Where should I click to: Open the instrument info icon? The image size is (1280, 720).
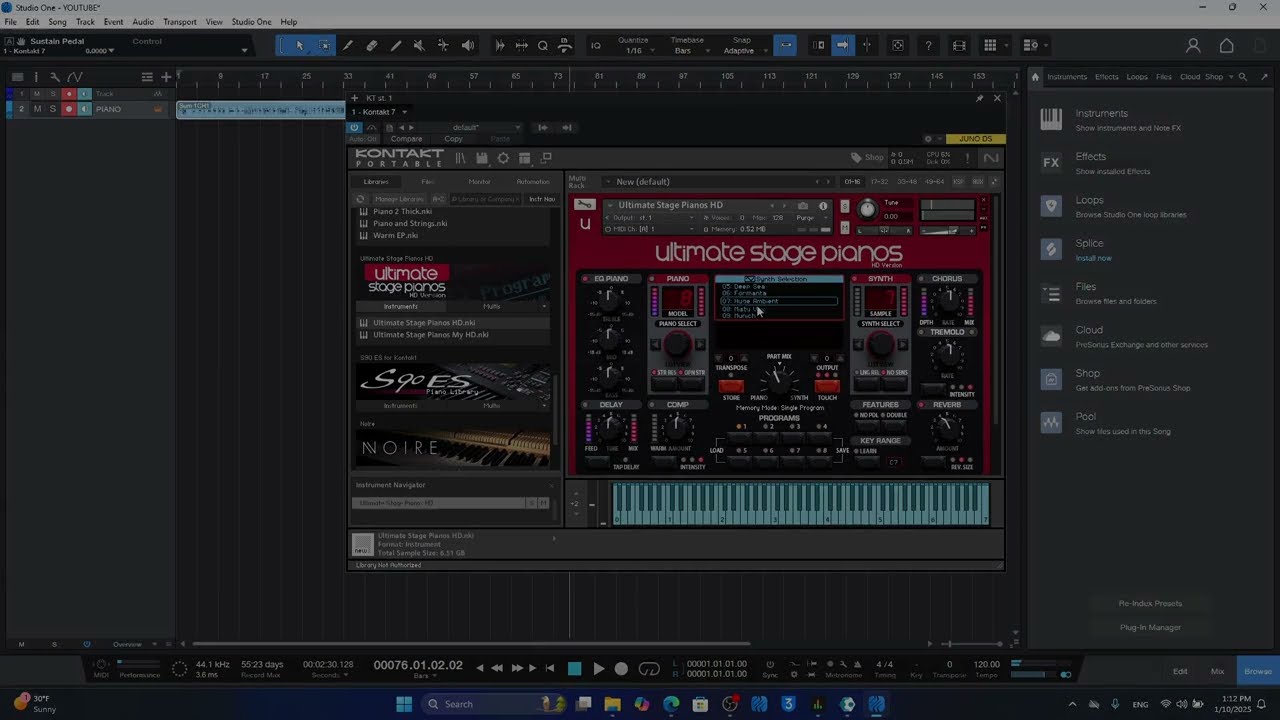coord(823,205)
